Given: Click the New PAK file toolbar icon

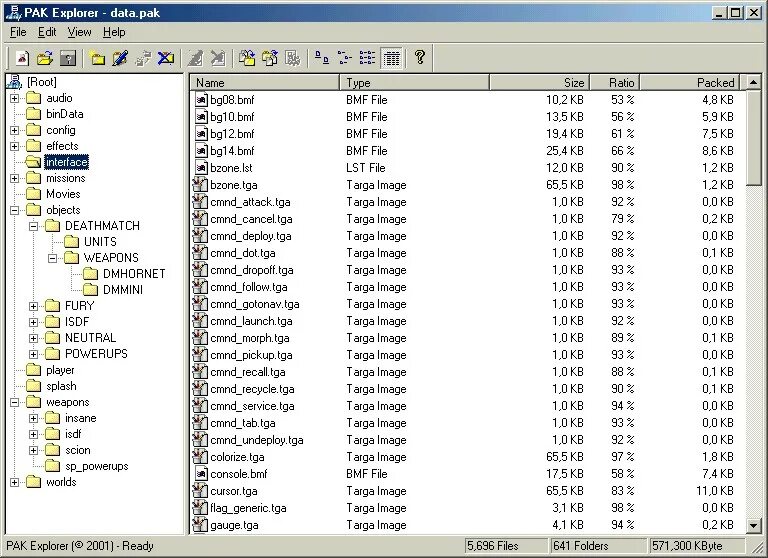Looking at the screenshot, I should (22, 58).
